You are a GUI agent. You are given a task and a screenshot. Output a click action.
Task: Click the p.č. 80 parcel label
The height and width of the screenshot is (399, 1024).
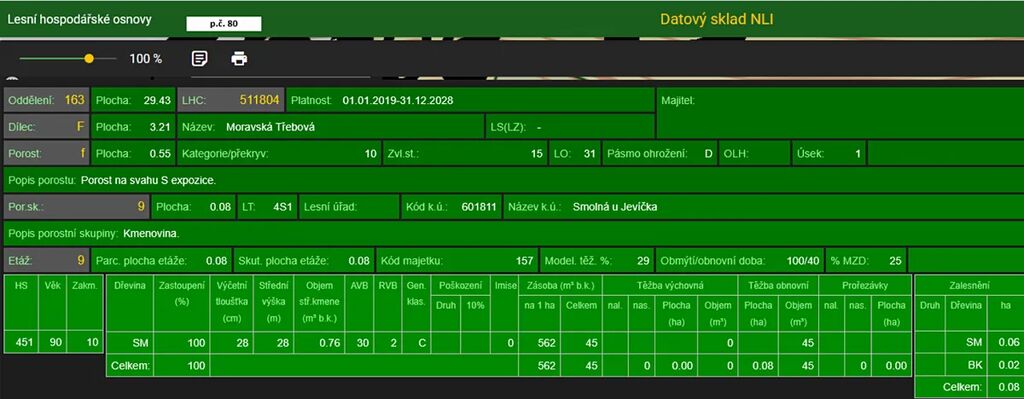[224, 24]
